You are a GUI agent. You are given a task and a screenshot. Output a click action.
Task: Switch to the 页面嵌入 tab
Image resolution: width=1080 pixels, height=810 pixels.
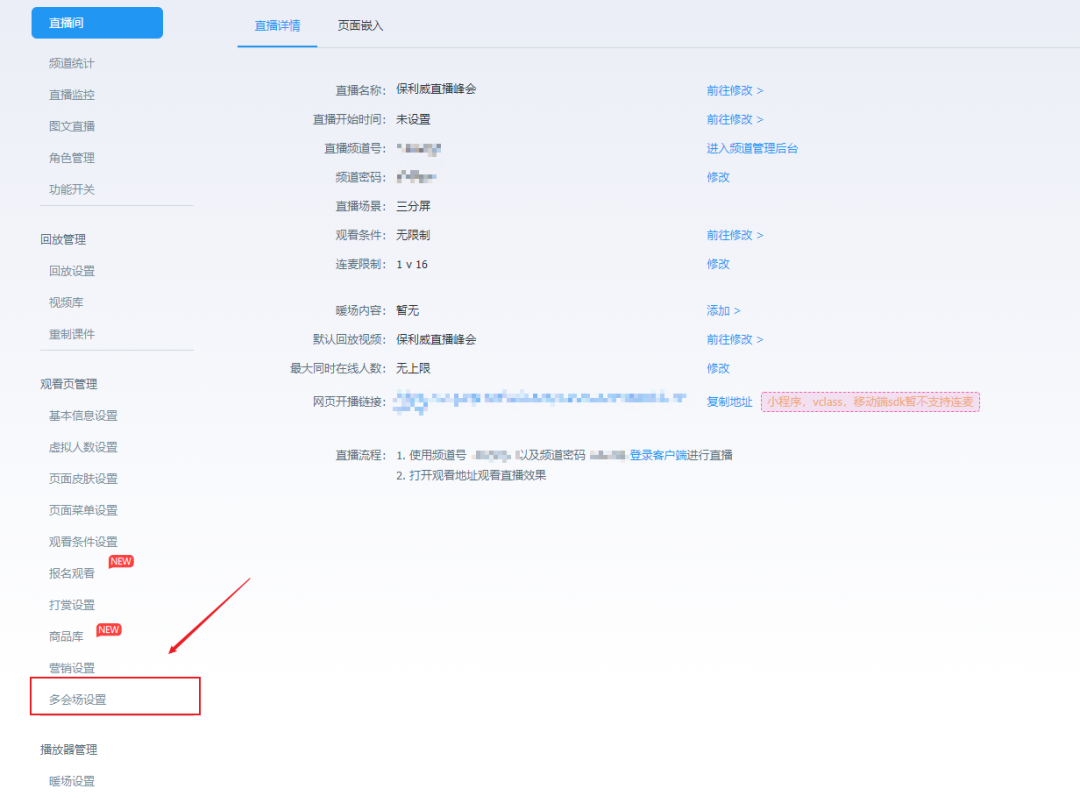point(360,26)
